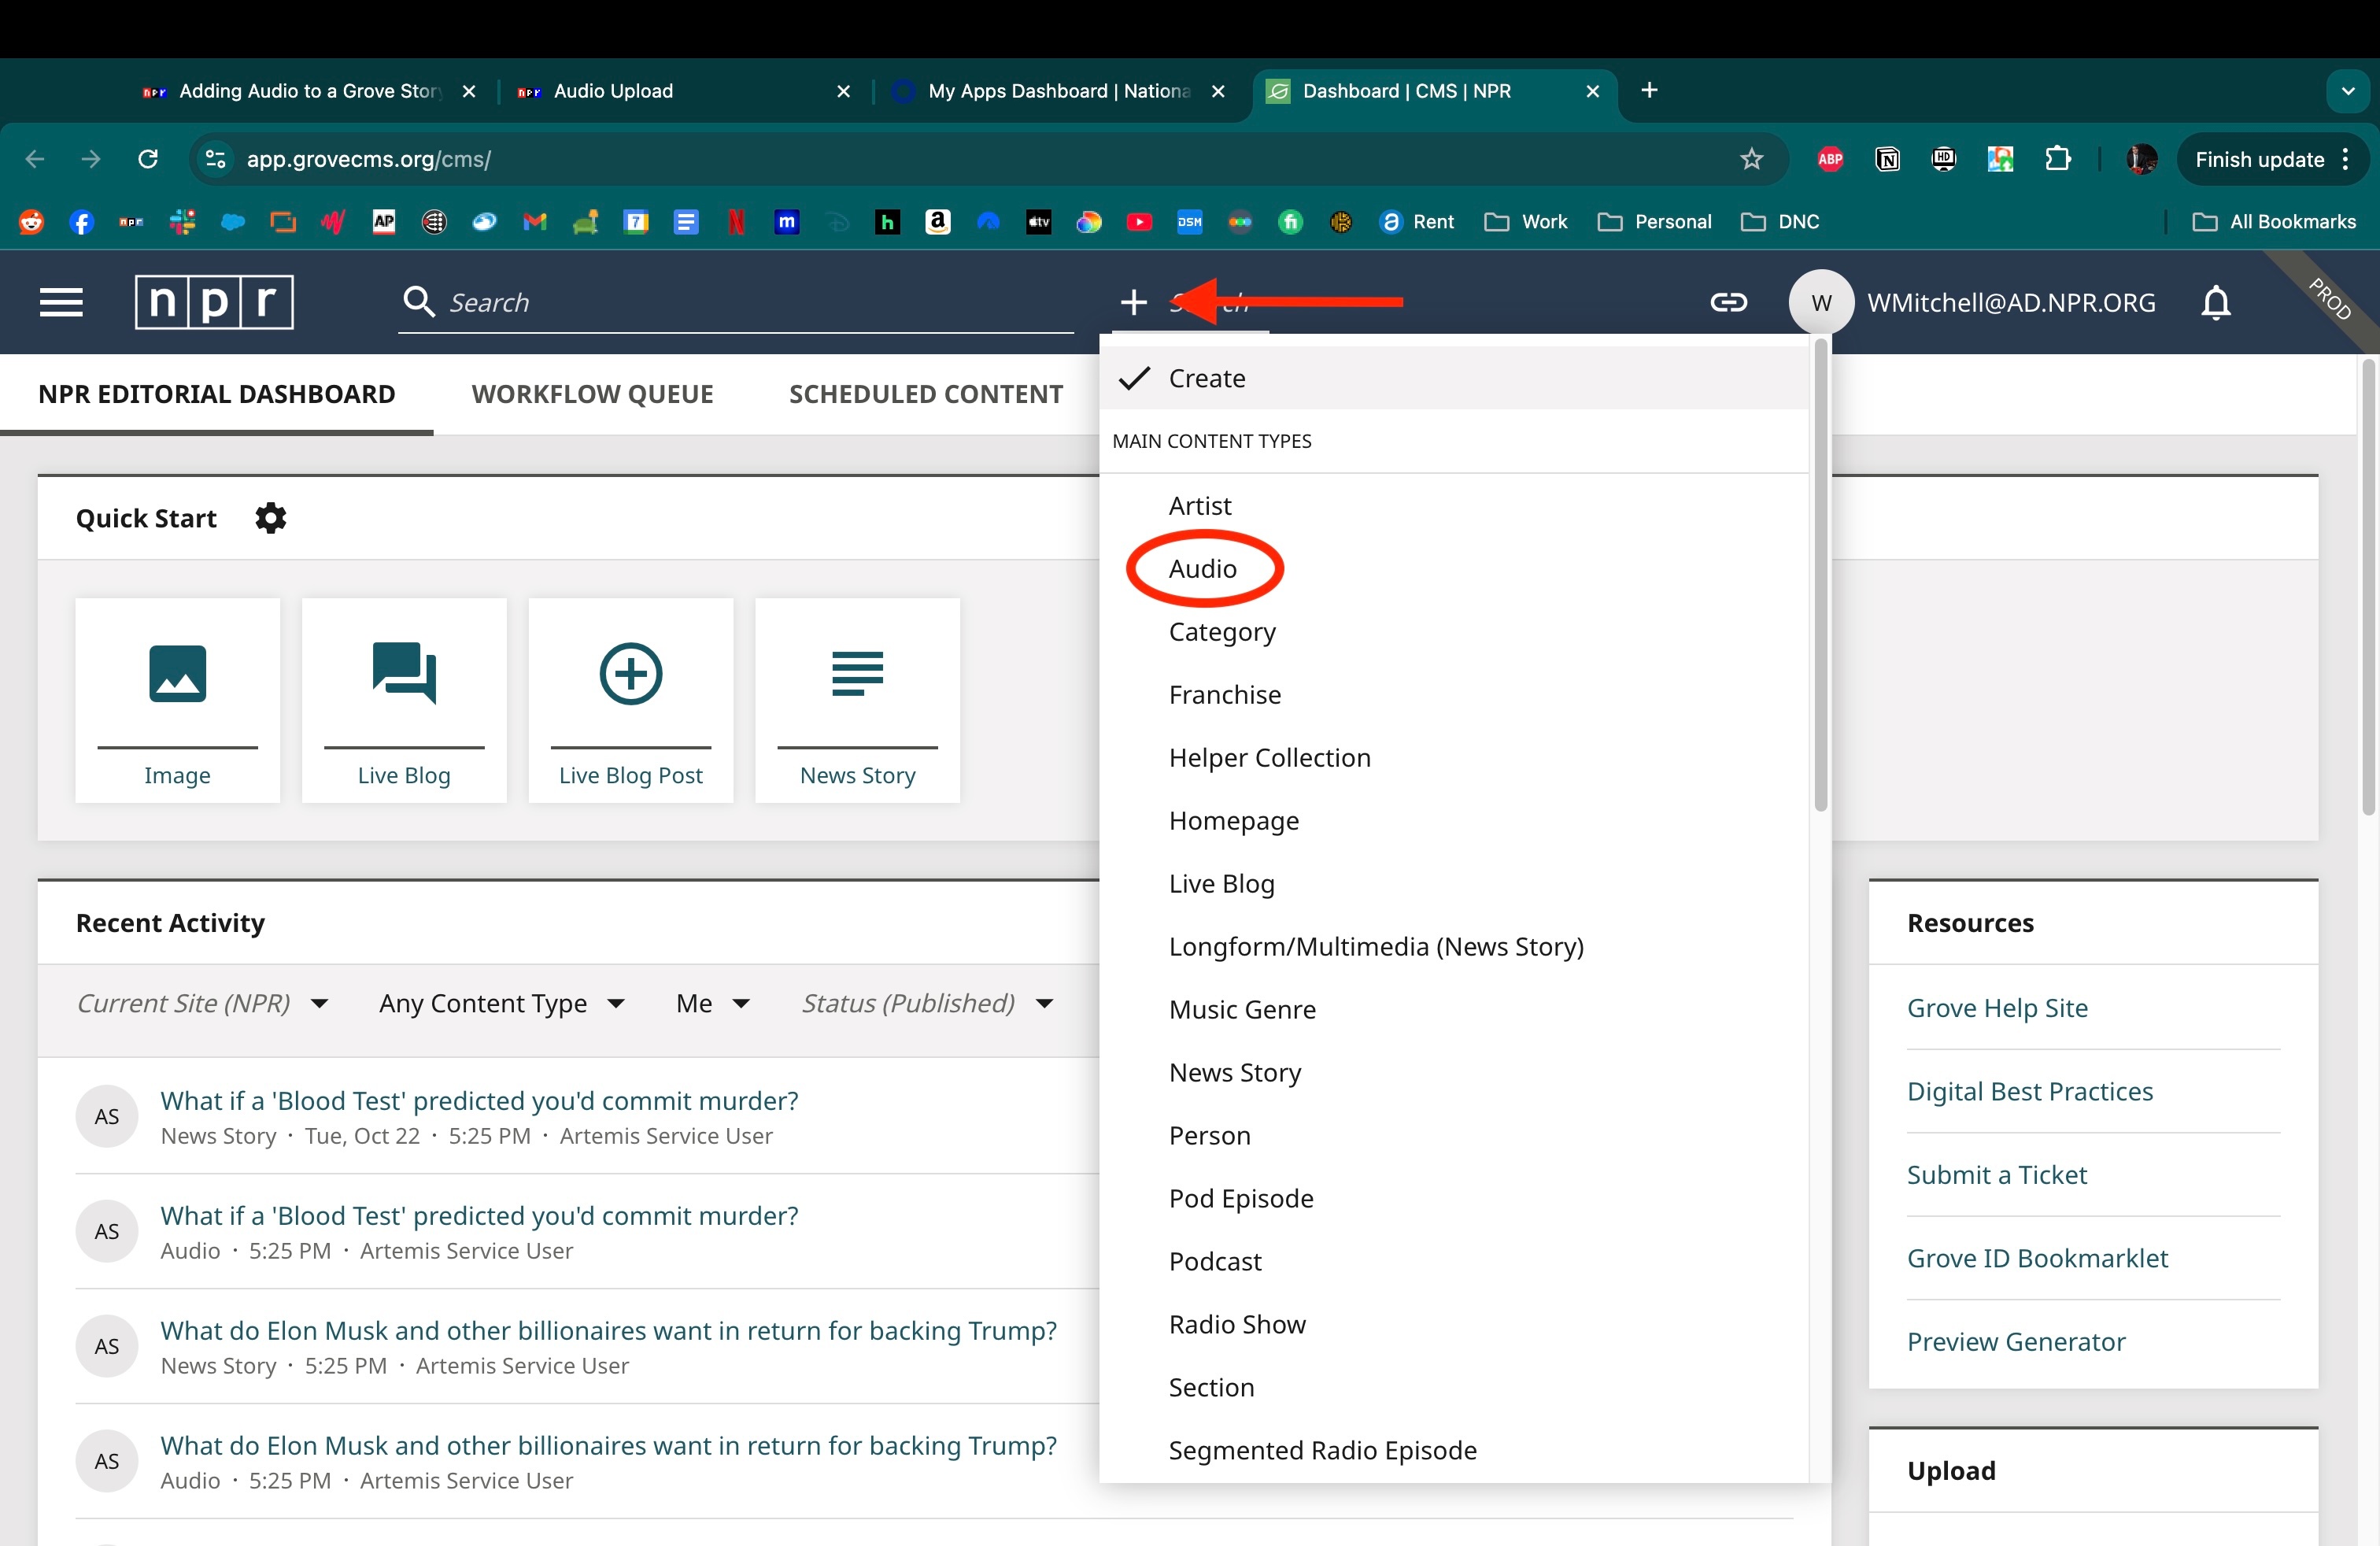Reload the page
The height and width of the screenshot is (1546, 2380).
148,159
